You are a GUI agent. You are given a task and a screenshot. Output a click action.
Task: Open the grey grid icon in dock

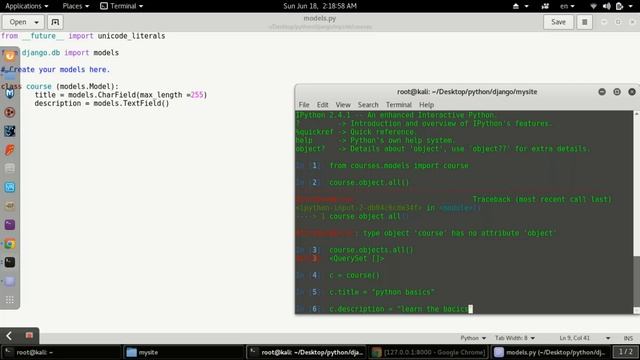click(10, 169)
